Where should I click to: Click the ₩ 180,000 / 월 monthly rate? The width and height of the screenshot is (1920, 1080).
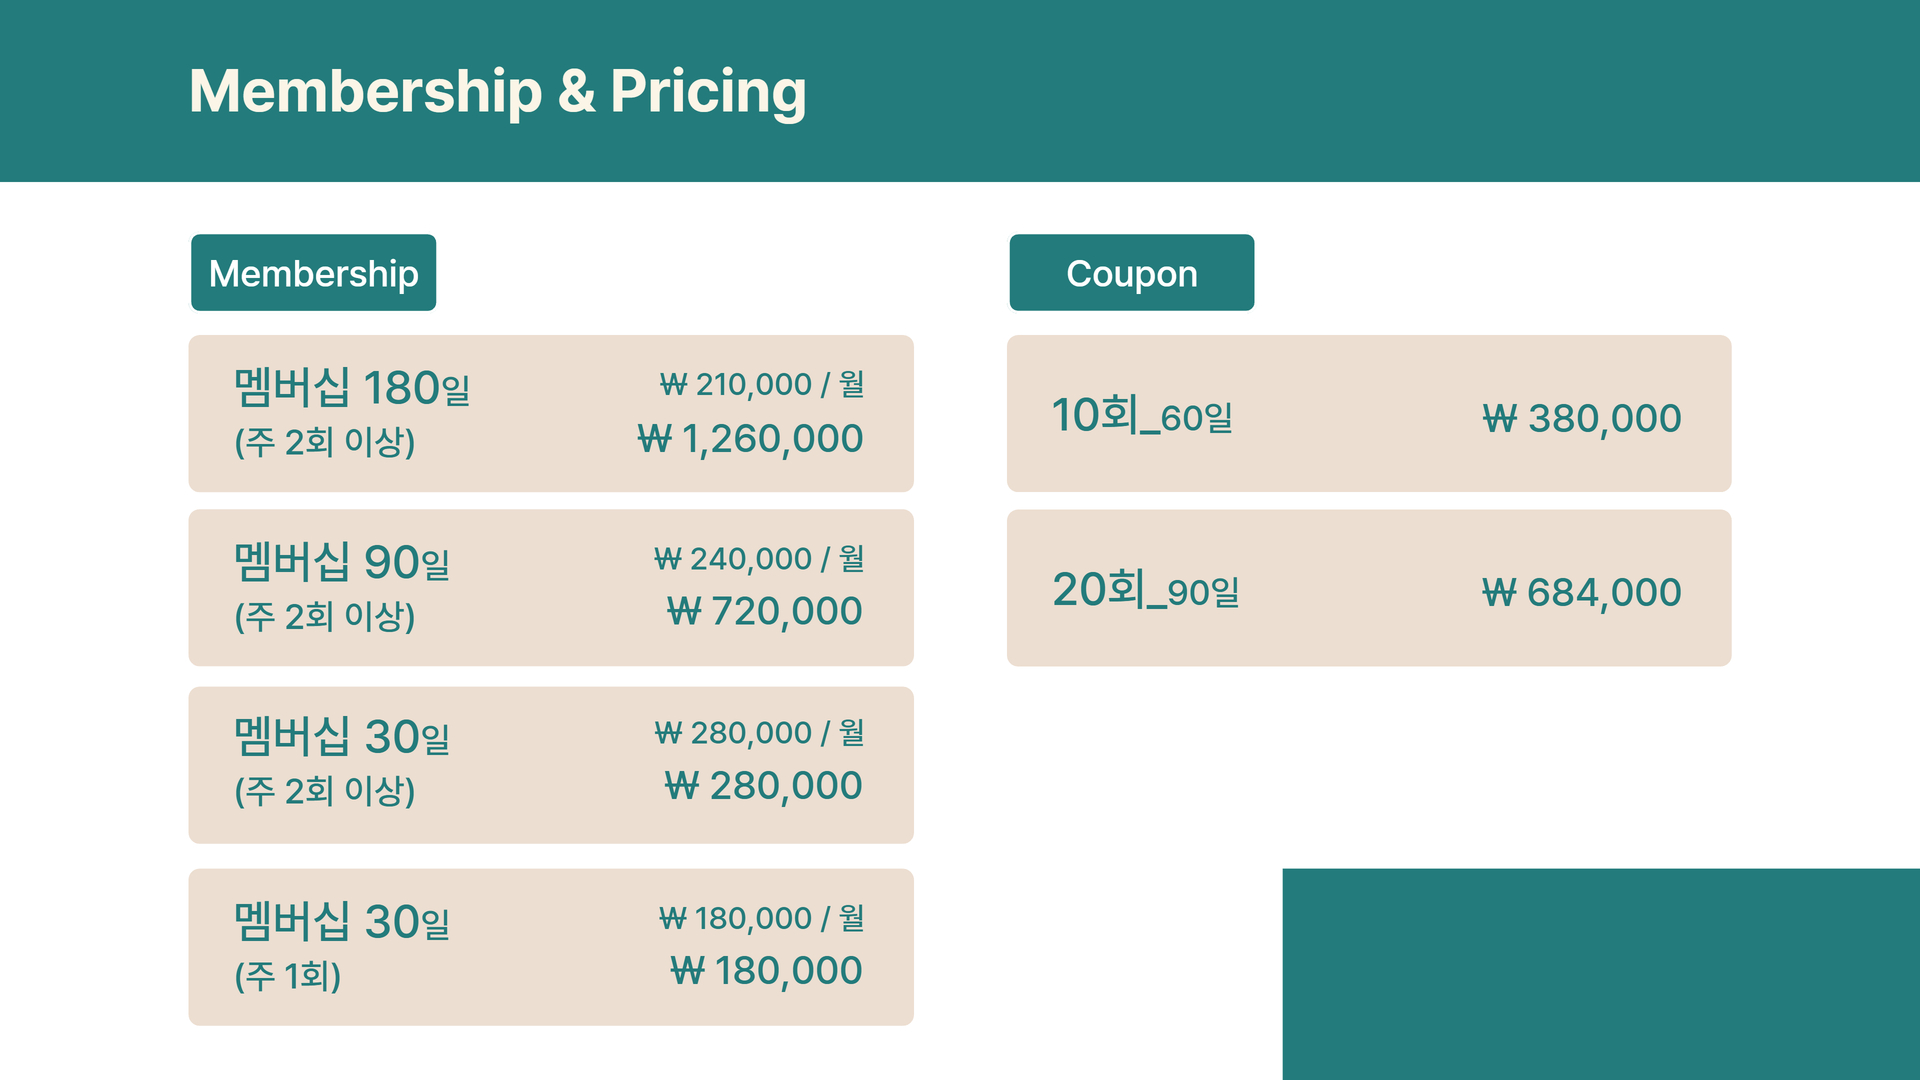pos(761,918)
